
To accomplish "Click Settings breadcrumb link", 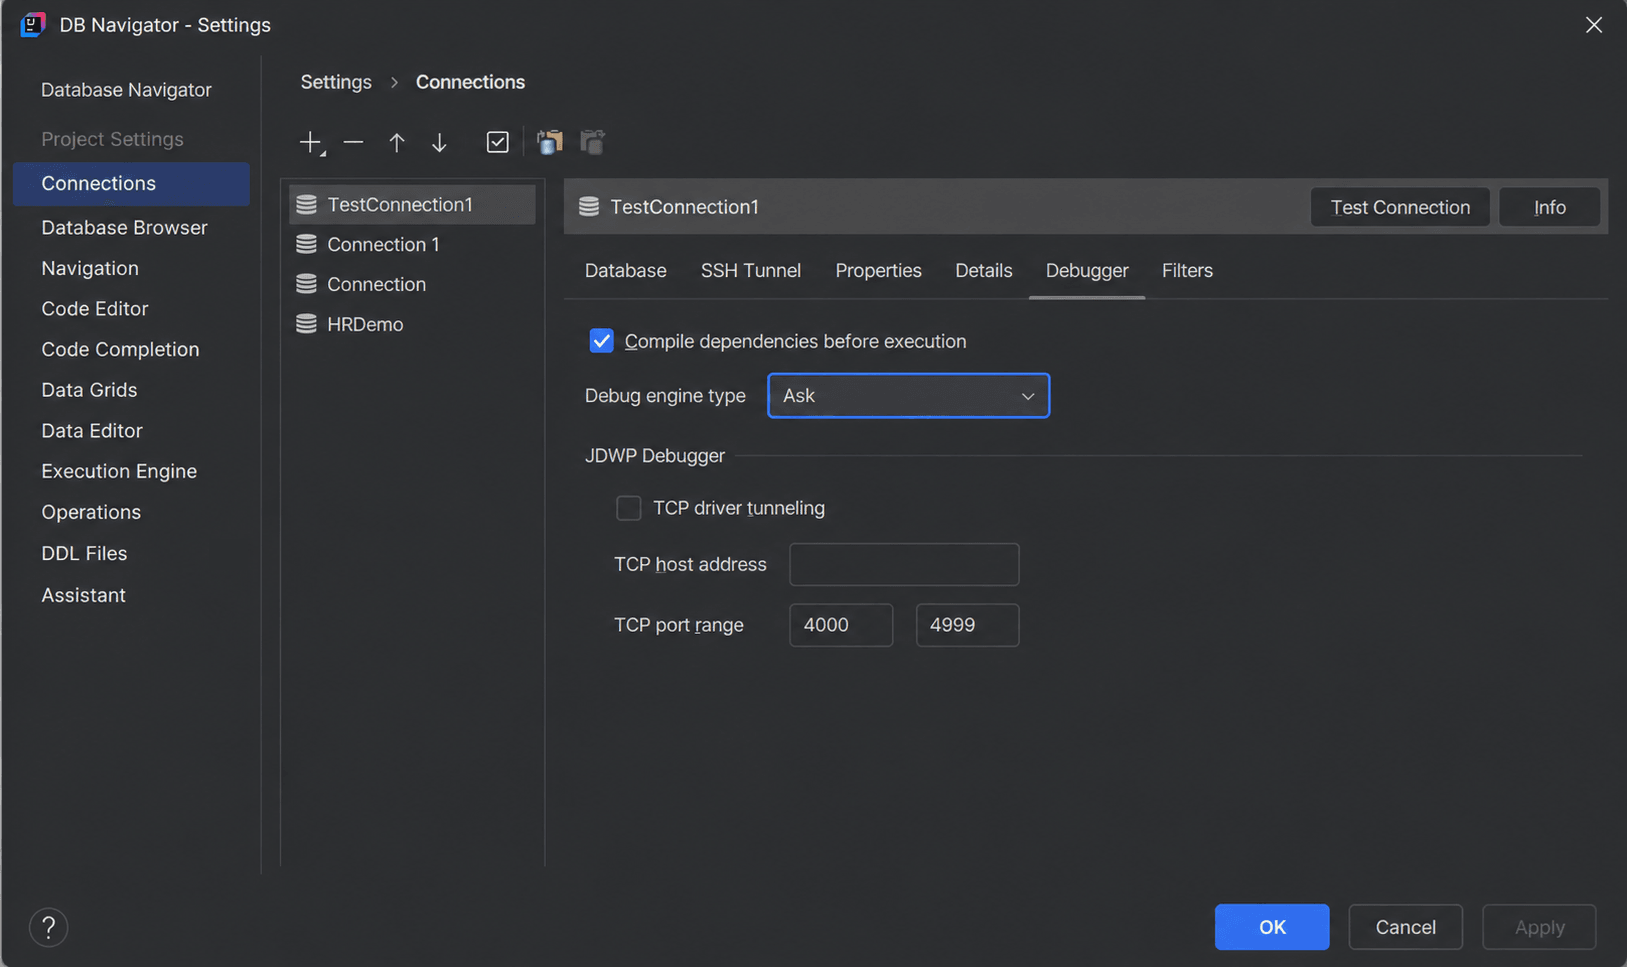I will tap(336, 82).
